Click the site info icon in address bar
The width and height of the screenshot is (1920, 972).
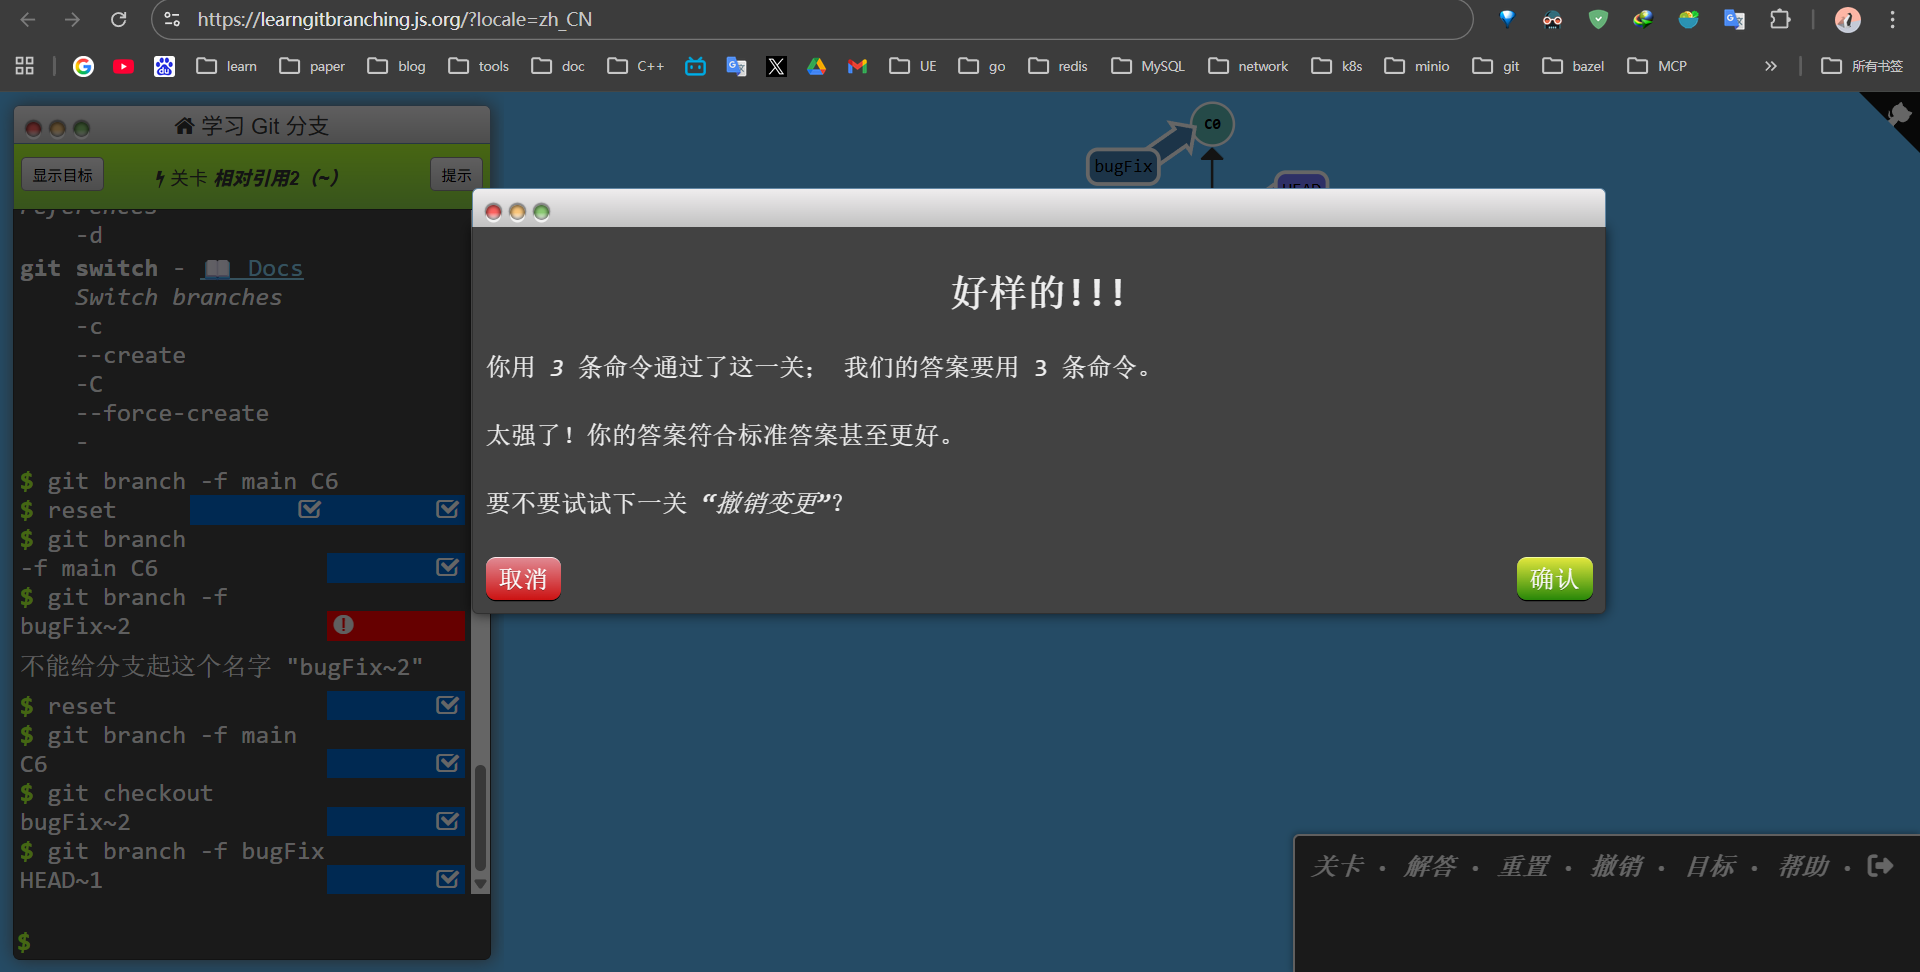[x=172, y=19]
